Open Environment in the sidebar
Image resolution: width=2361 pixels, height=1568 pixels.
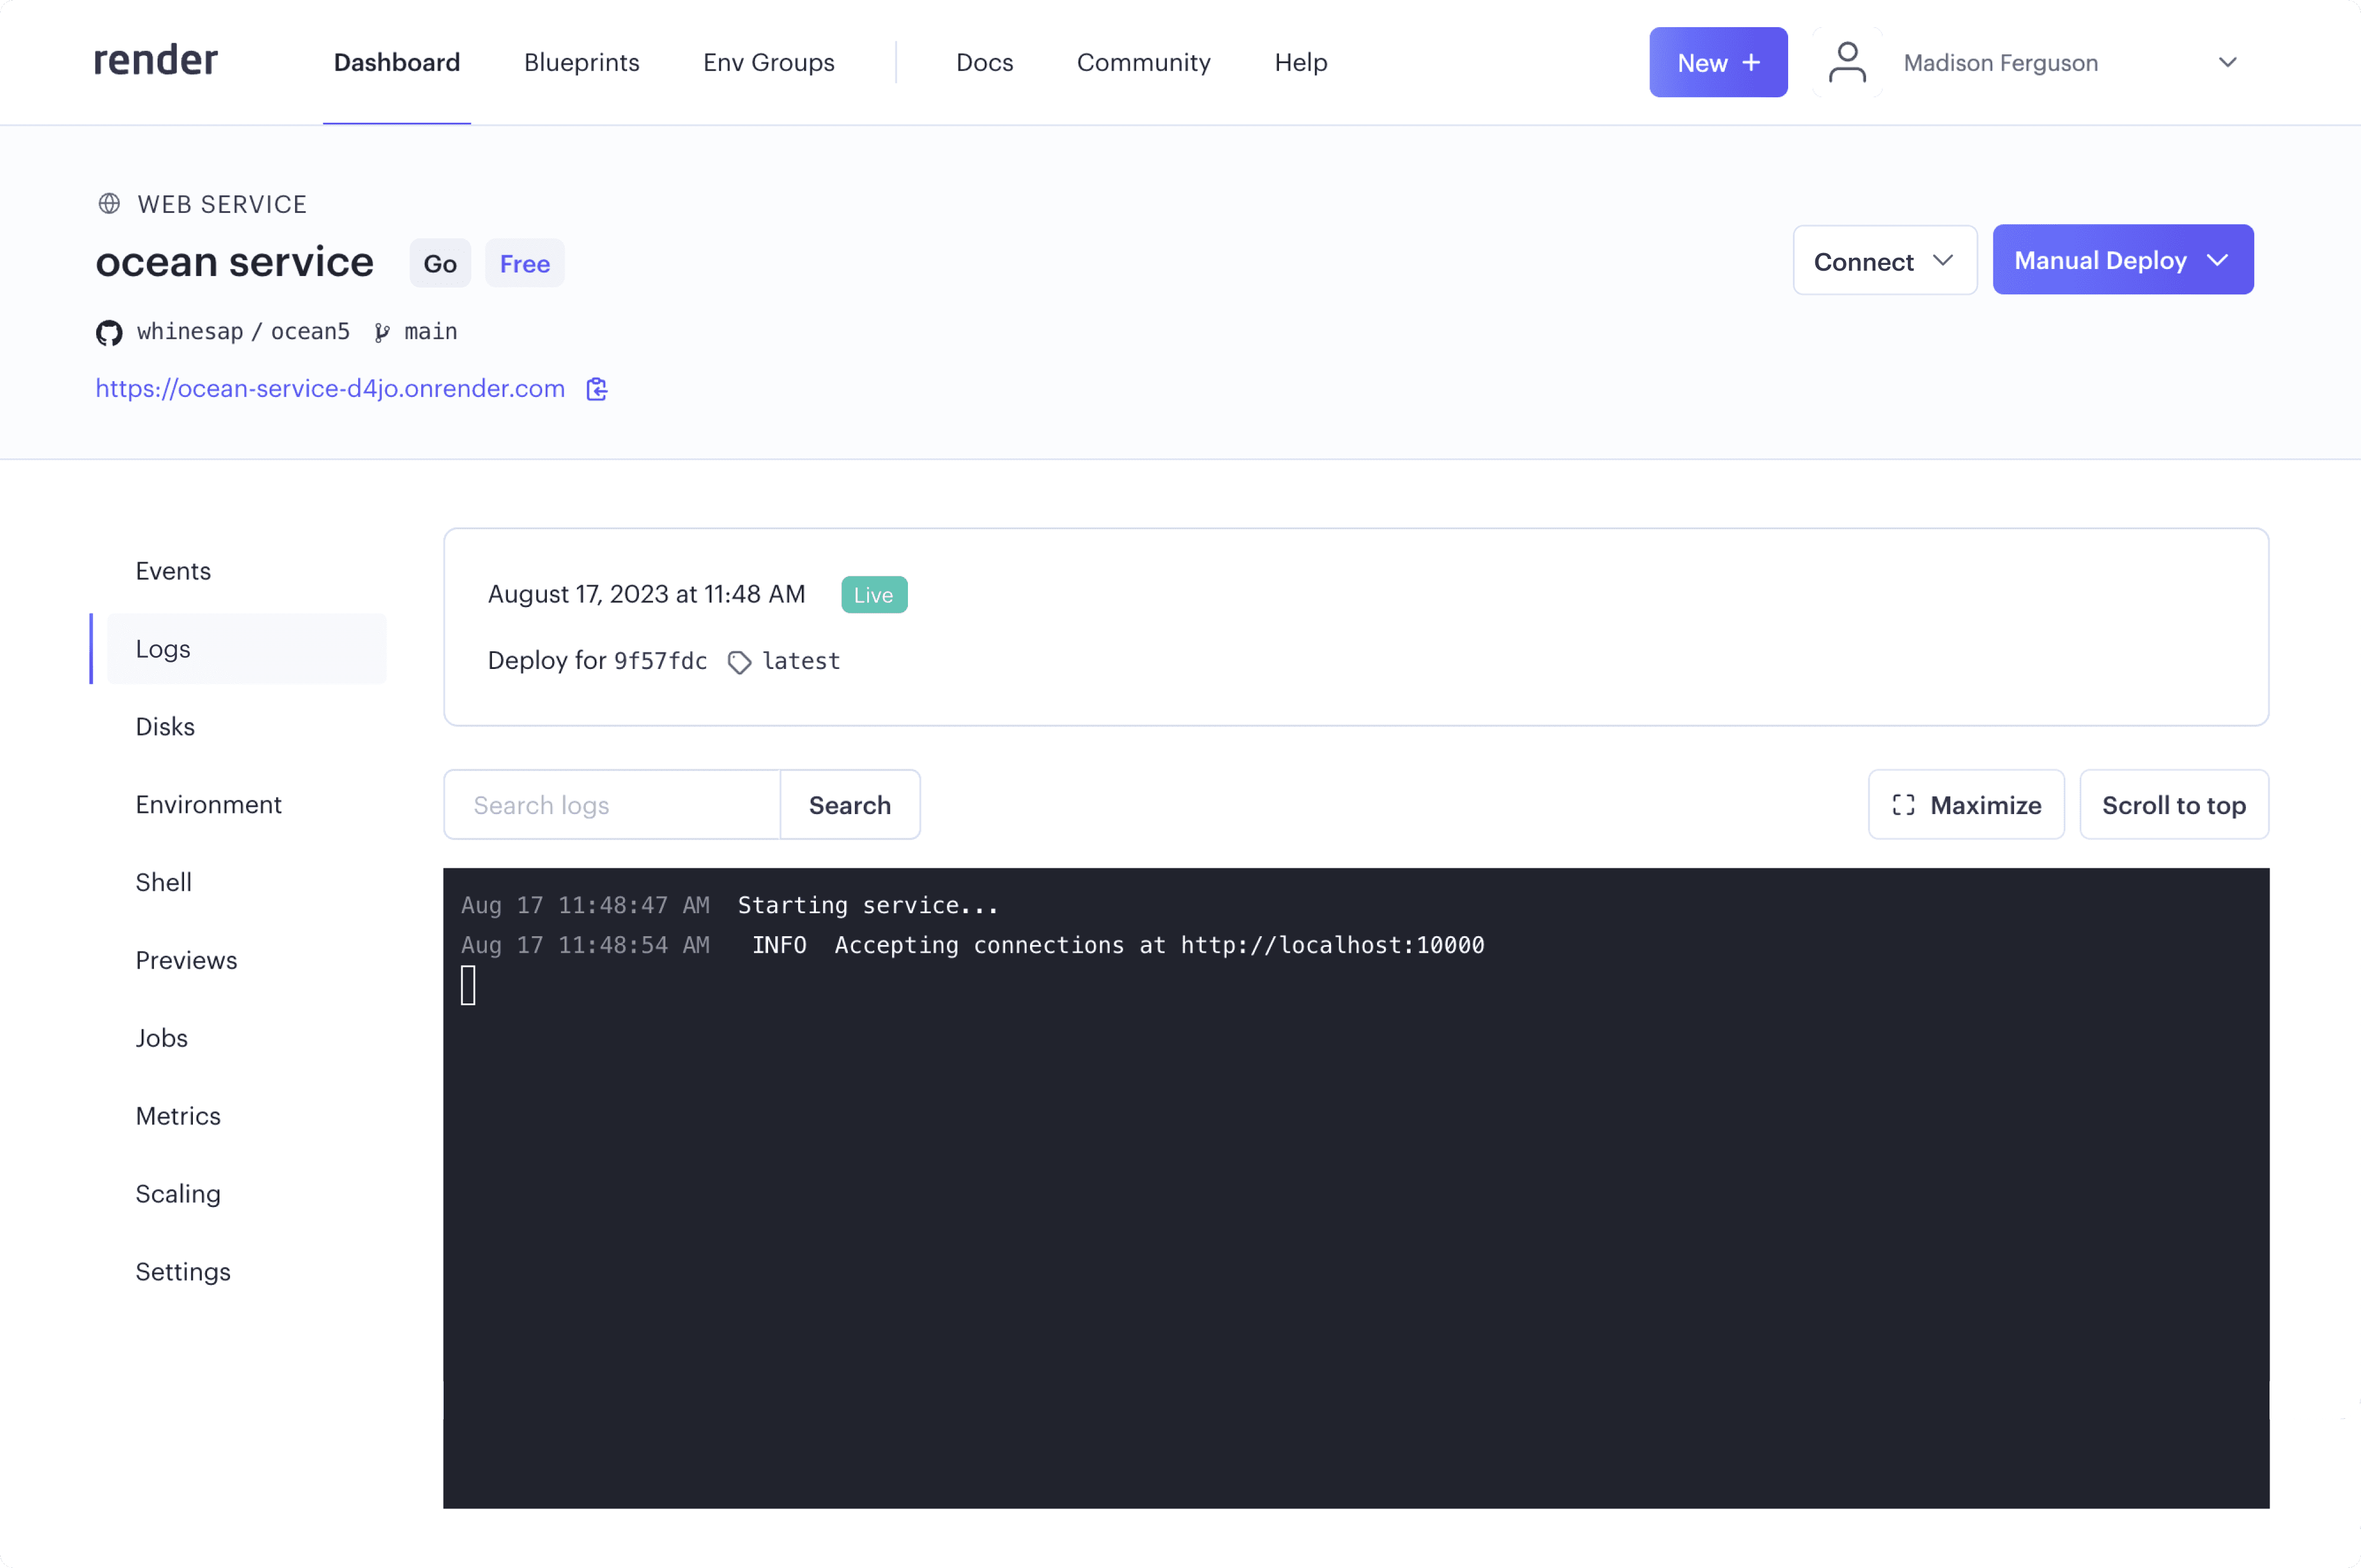pos(208,805)
